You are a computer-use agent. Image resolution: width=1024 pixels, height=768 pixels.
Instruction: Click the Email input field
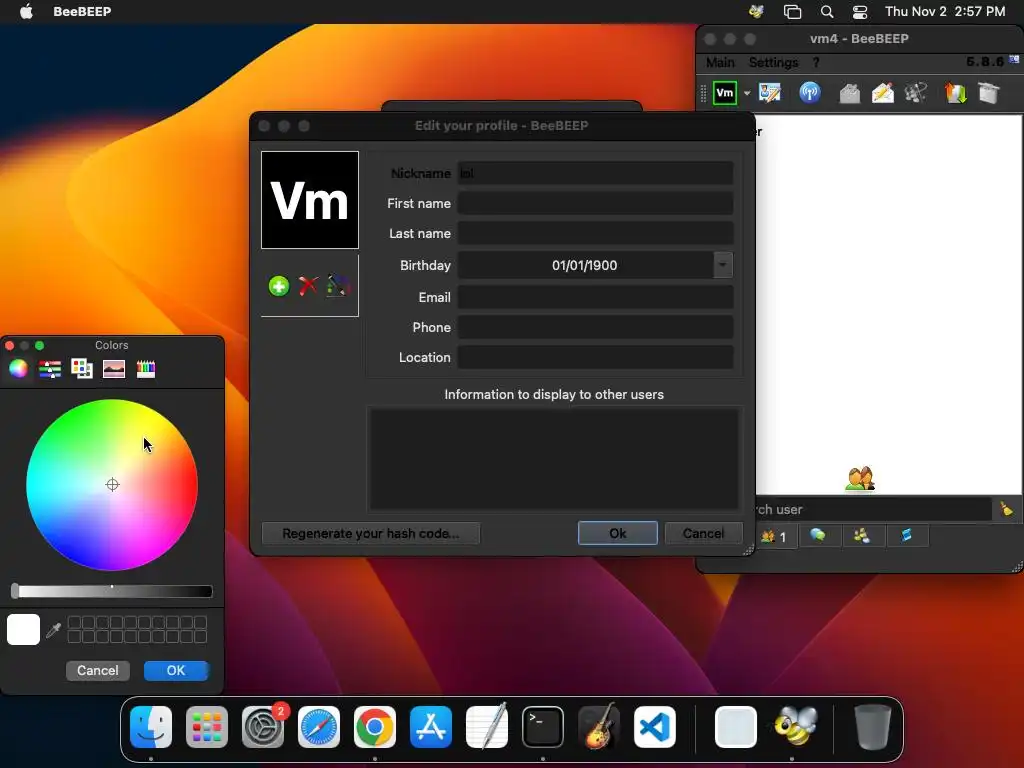click(595, 298)
